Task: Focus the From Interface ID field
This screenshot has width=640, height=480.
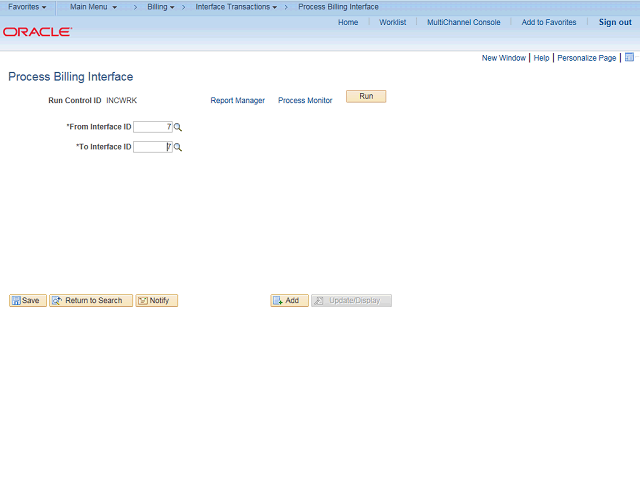Action: coord(153,127)
